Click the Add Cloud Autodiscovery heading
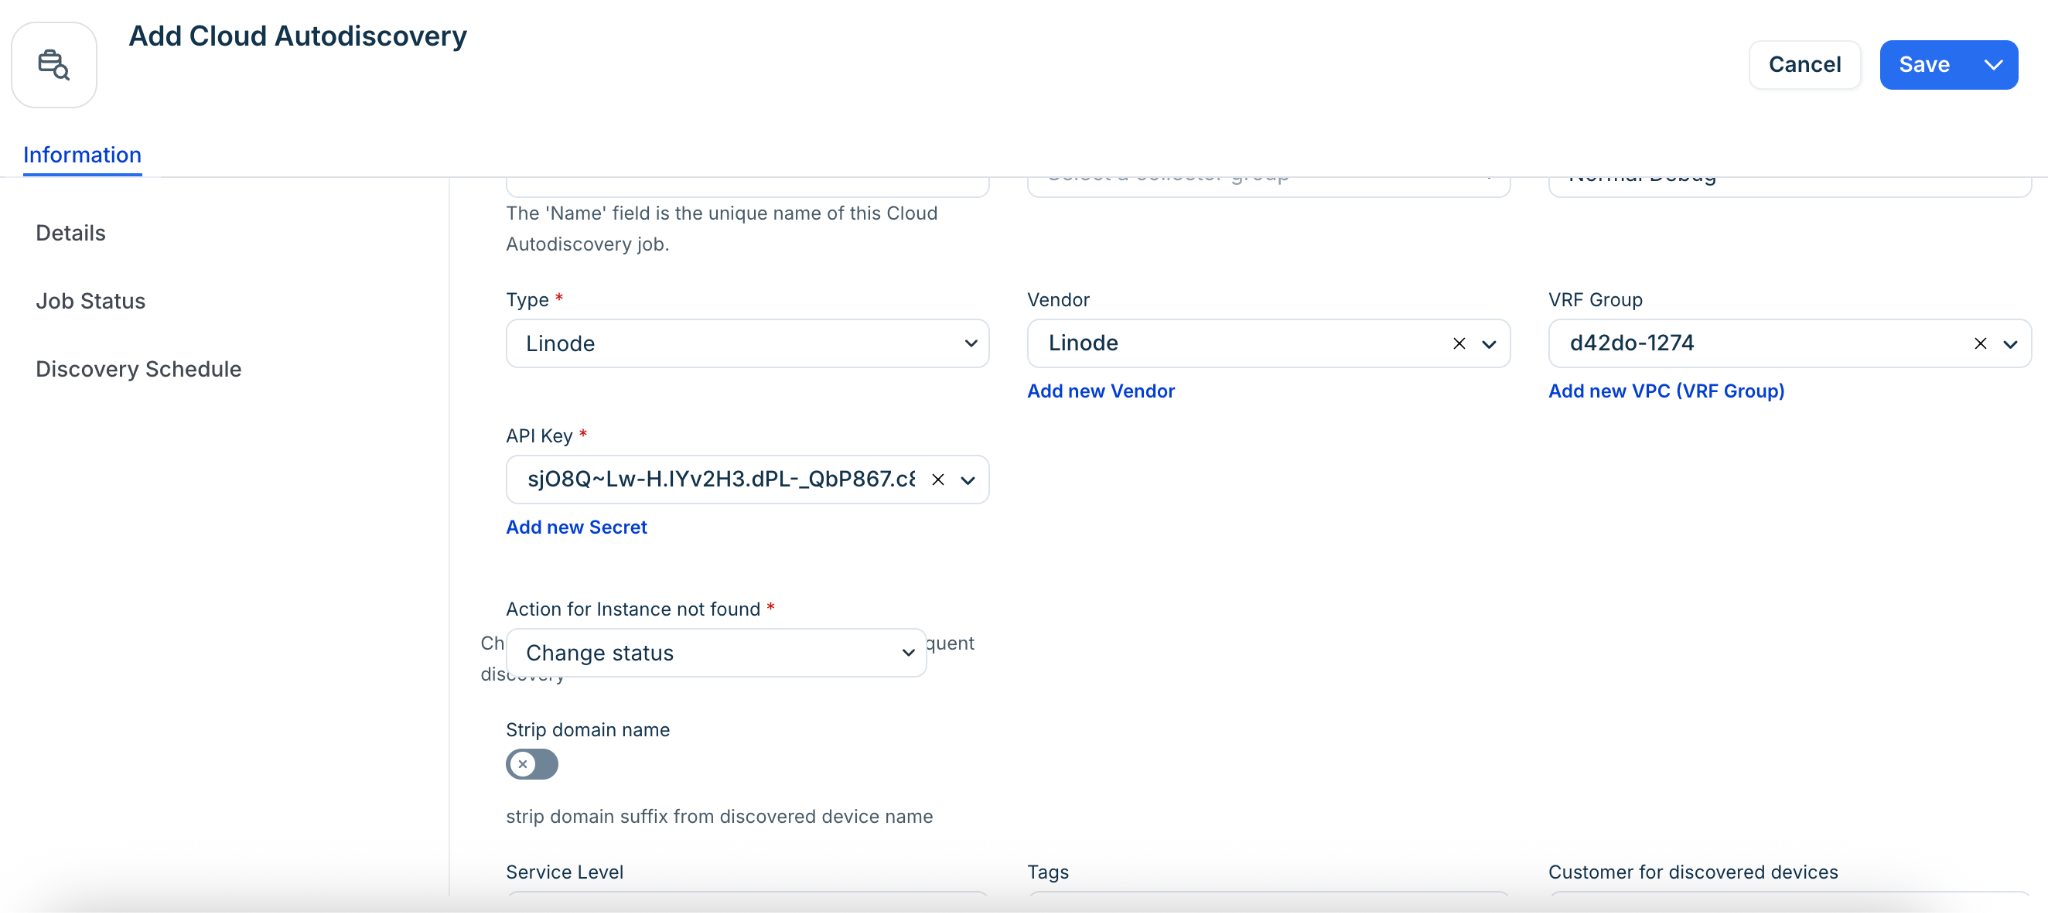The width and height of the screenshot is (2048, 913). coord(298,36)
